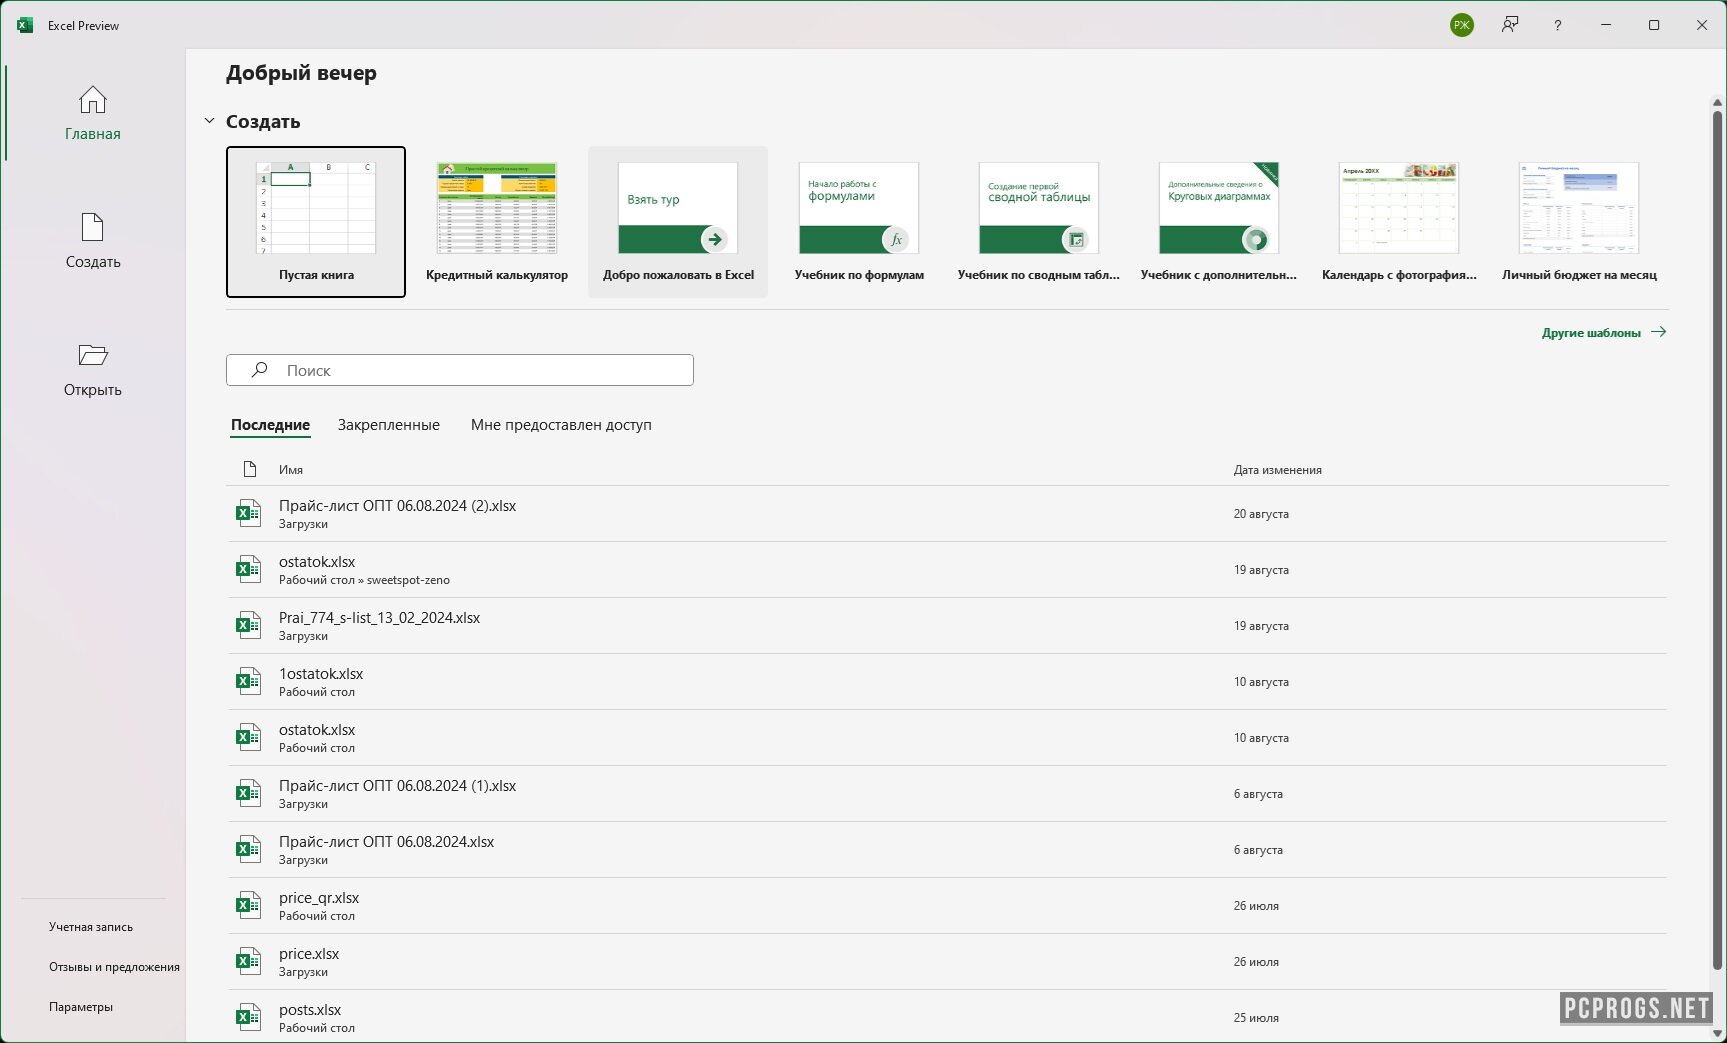This screenshot has height=1043, width=1727.
Task: Click Excel file icon for Prai_774_s-list_13_02_2024.xlsx
Action: [248, 625]
